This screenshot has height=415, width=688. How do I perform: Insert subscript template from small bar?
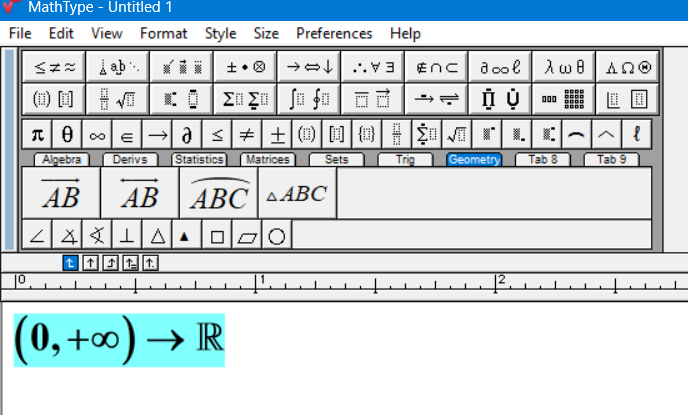(516, 134)
